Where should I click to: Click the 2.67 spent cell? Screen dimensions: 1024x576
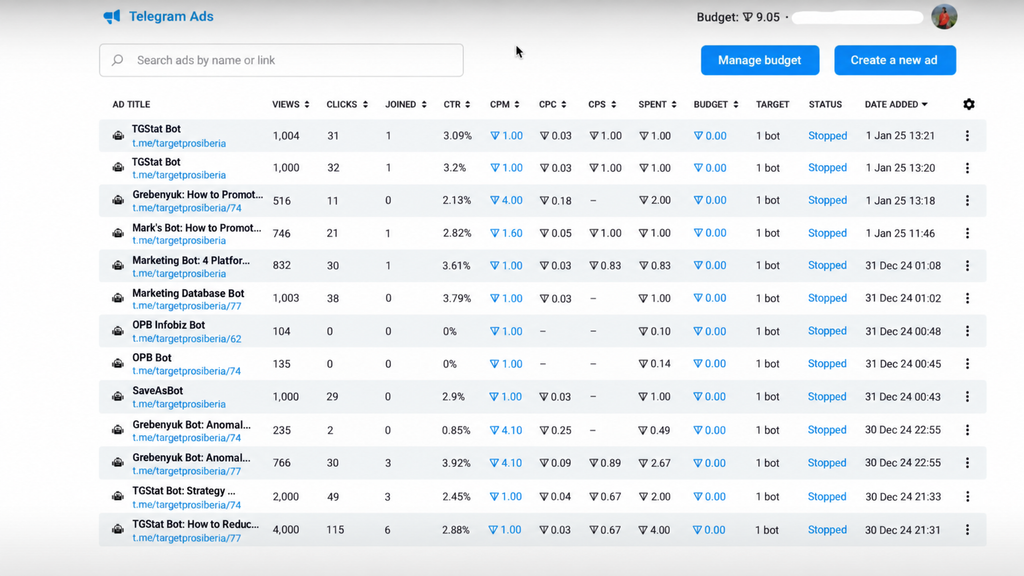pyautogui.click(x=655, y=463)
